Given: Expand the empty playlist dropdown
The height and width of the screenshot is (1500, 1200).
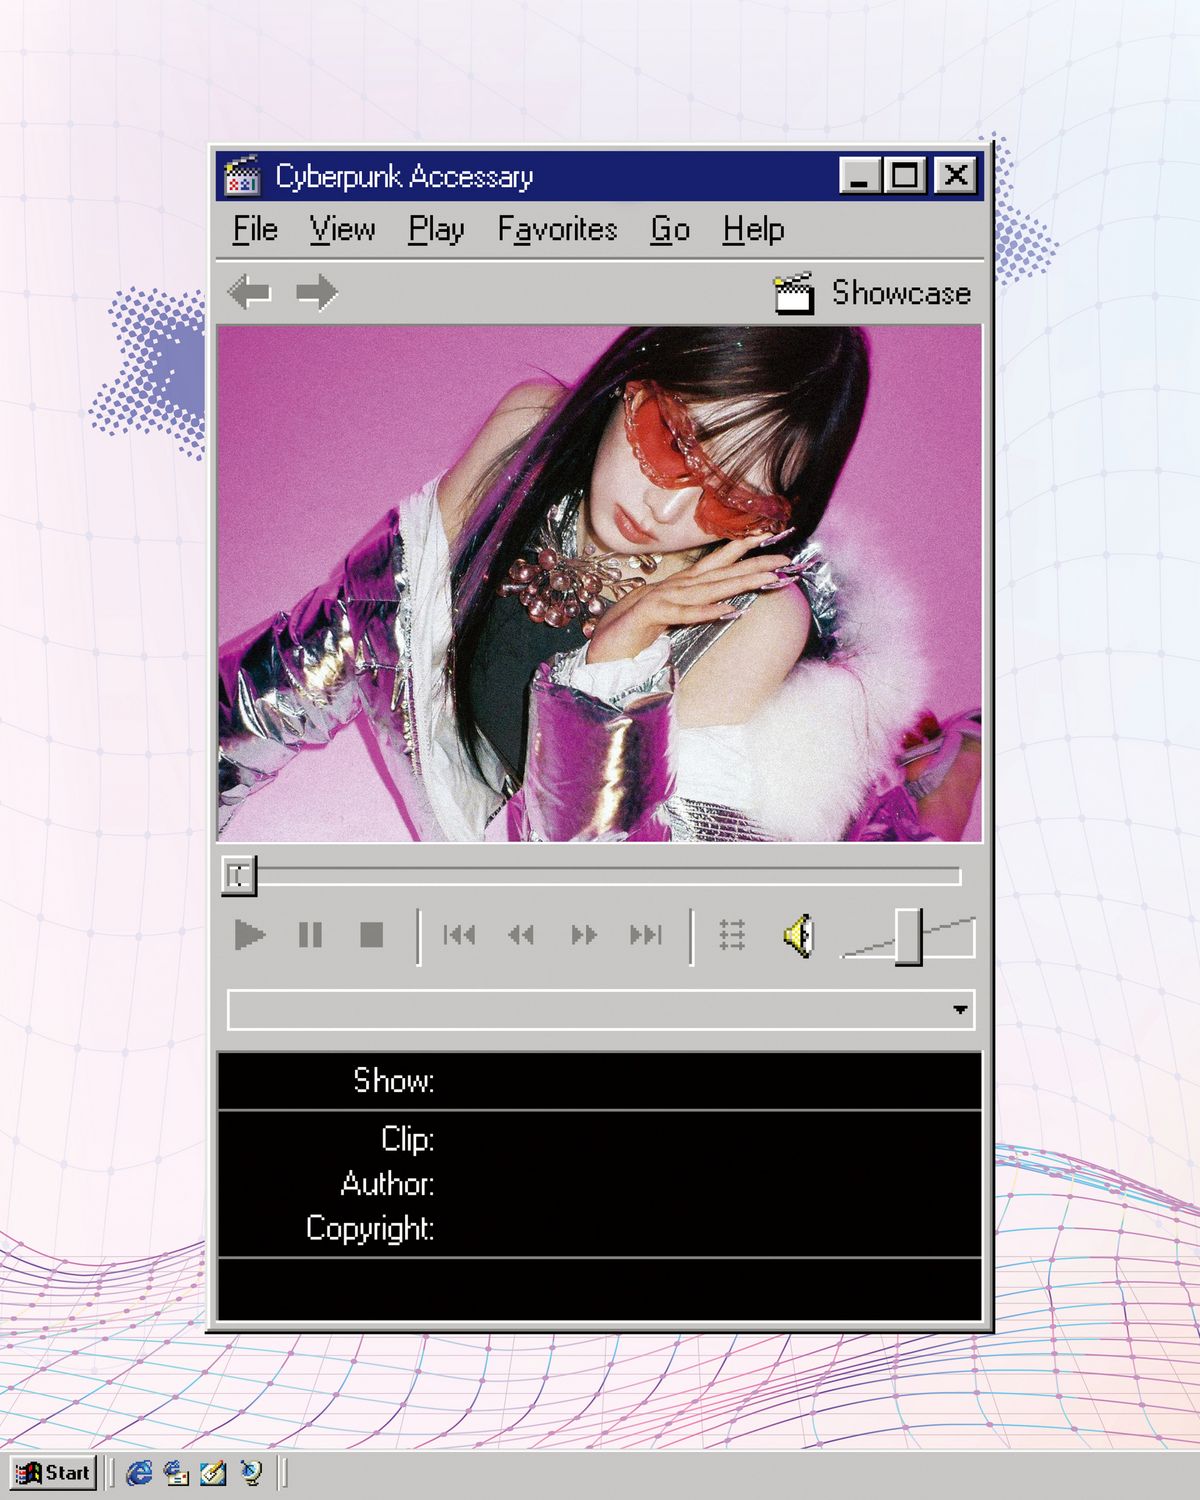Looking at the screenshot, I should pyautogui.click(x=960, y=1010).
